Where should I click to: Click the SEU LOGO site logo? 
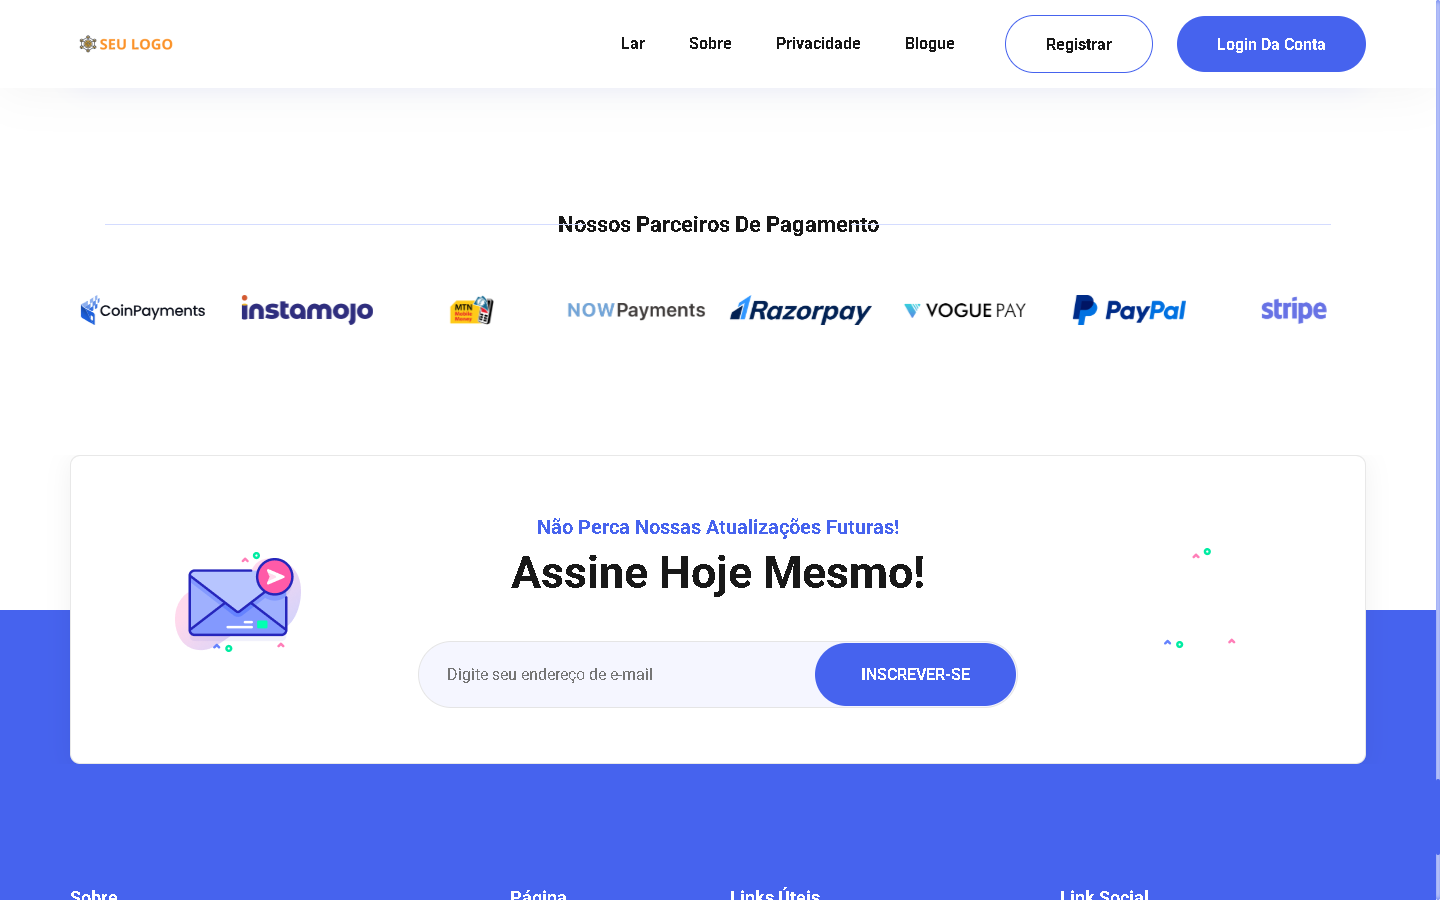(126, 44)
